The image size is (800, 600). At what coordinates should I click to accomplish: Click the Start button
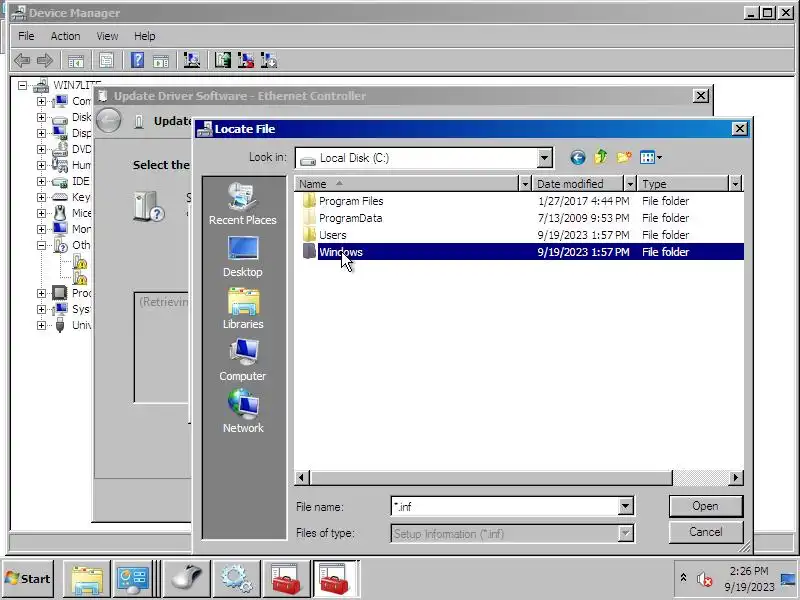(28, 579)
